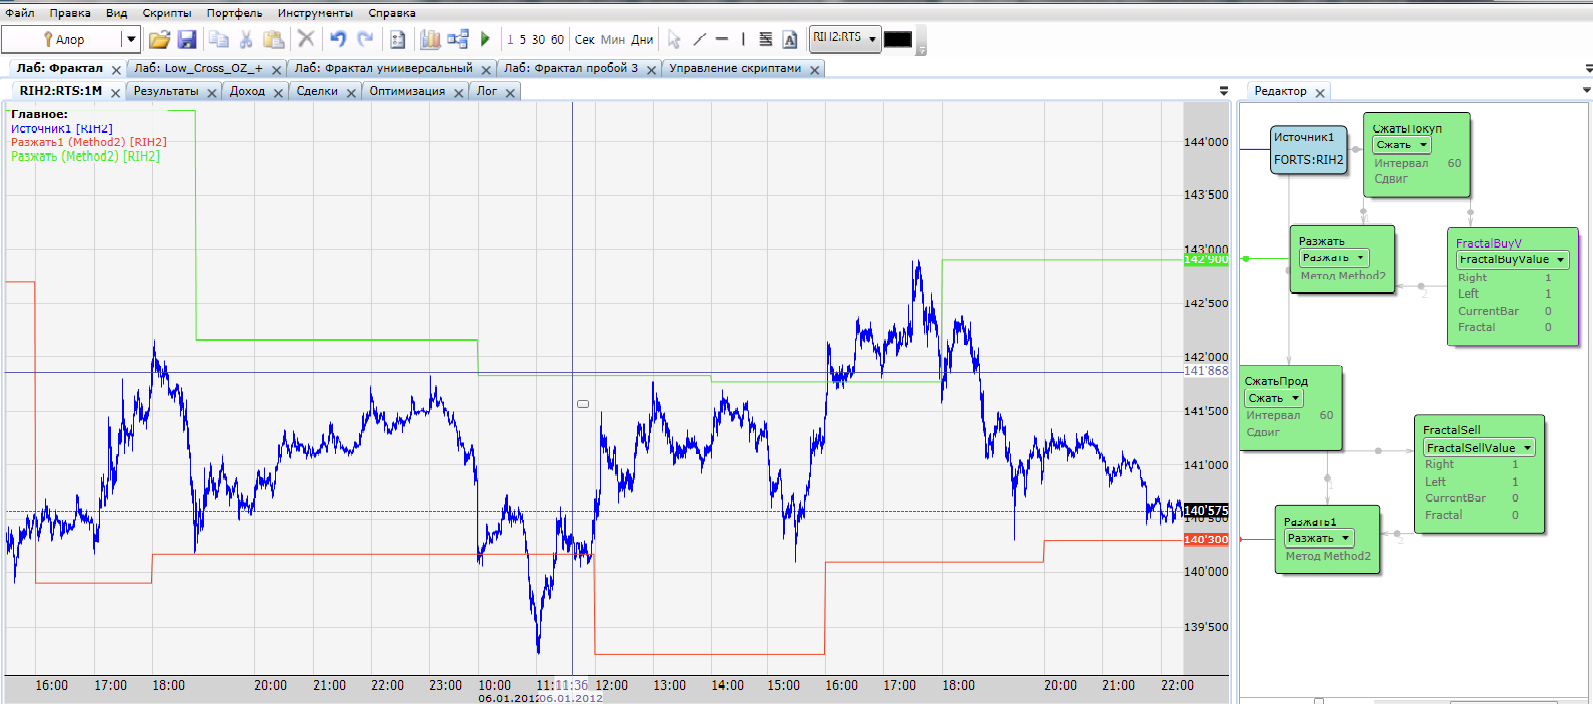
Task: Switch to Лаб: Фрактал пробой 3 tab
Action: pyautogui.click(x=571, y=68)
